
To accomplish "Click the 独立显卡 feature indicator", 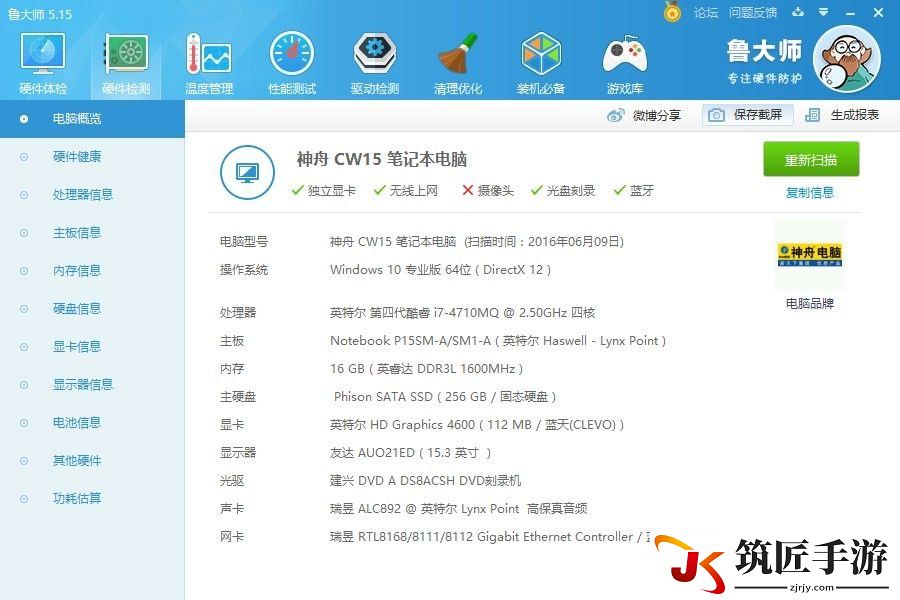I will point(324,191).
